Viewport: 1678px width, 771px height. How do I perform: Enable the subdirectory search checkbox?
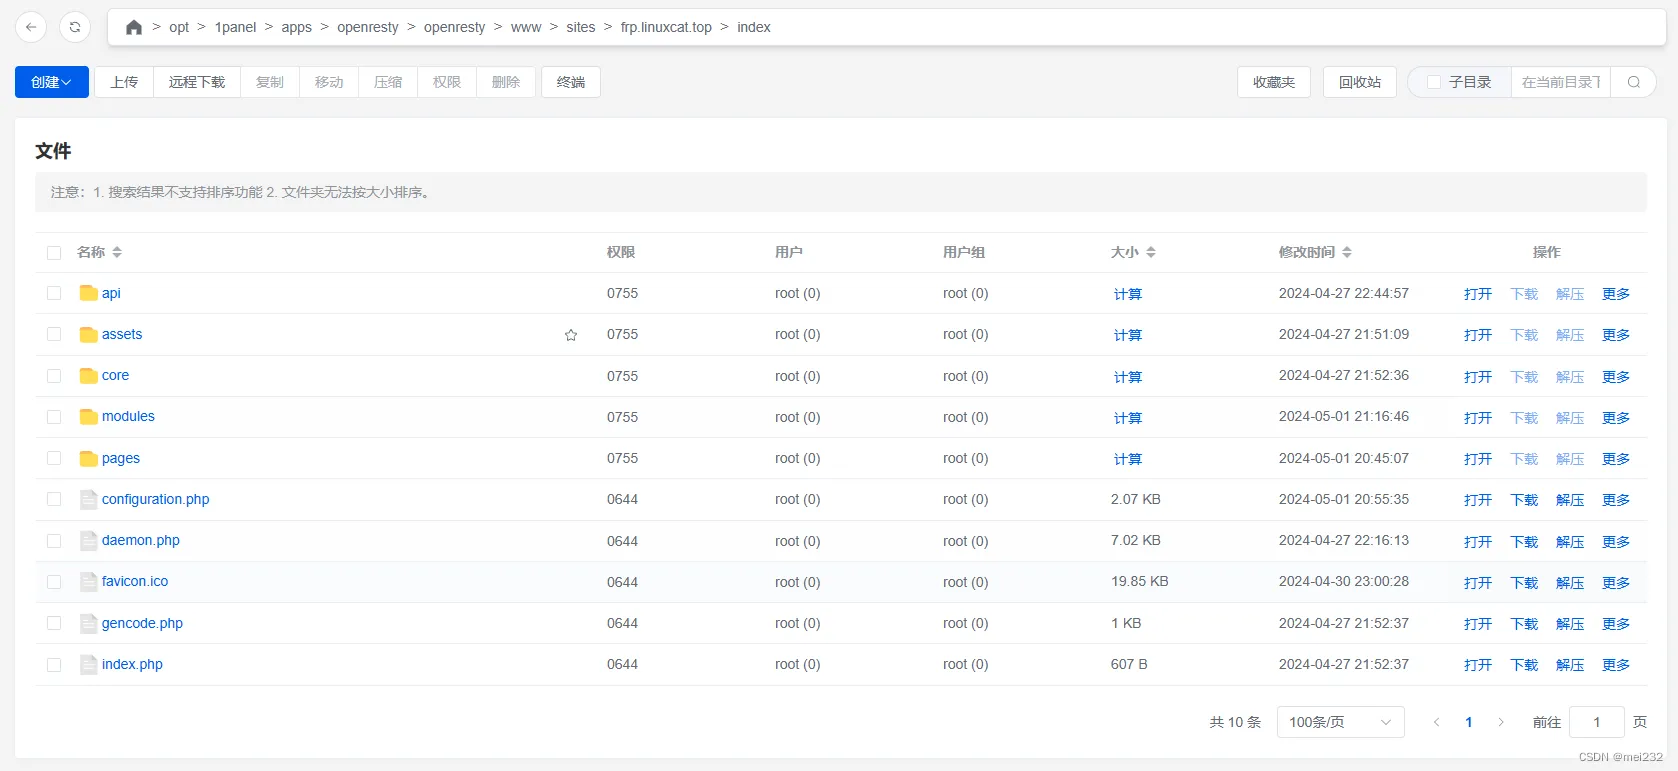pyautogui.click(x=1434, y=82)
